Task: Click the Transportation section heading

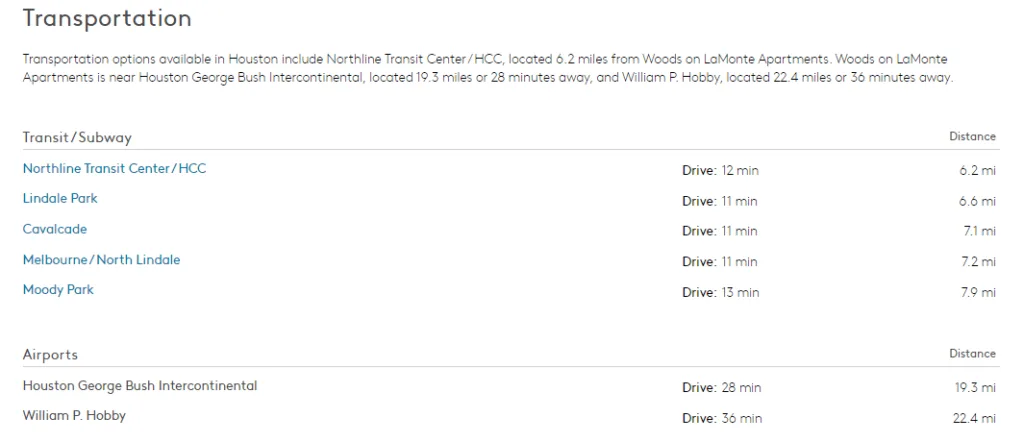Action: tap(106, 19)
